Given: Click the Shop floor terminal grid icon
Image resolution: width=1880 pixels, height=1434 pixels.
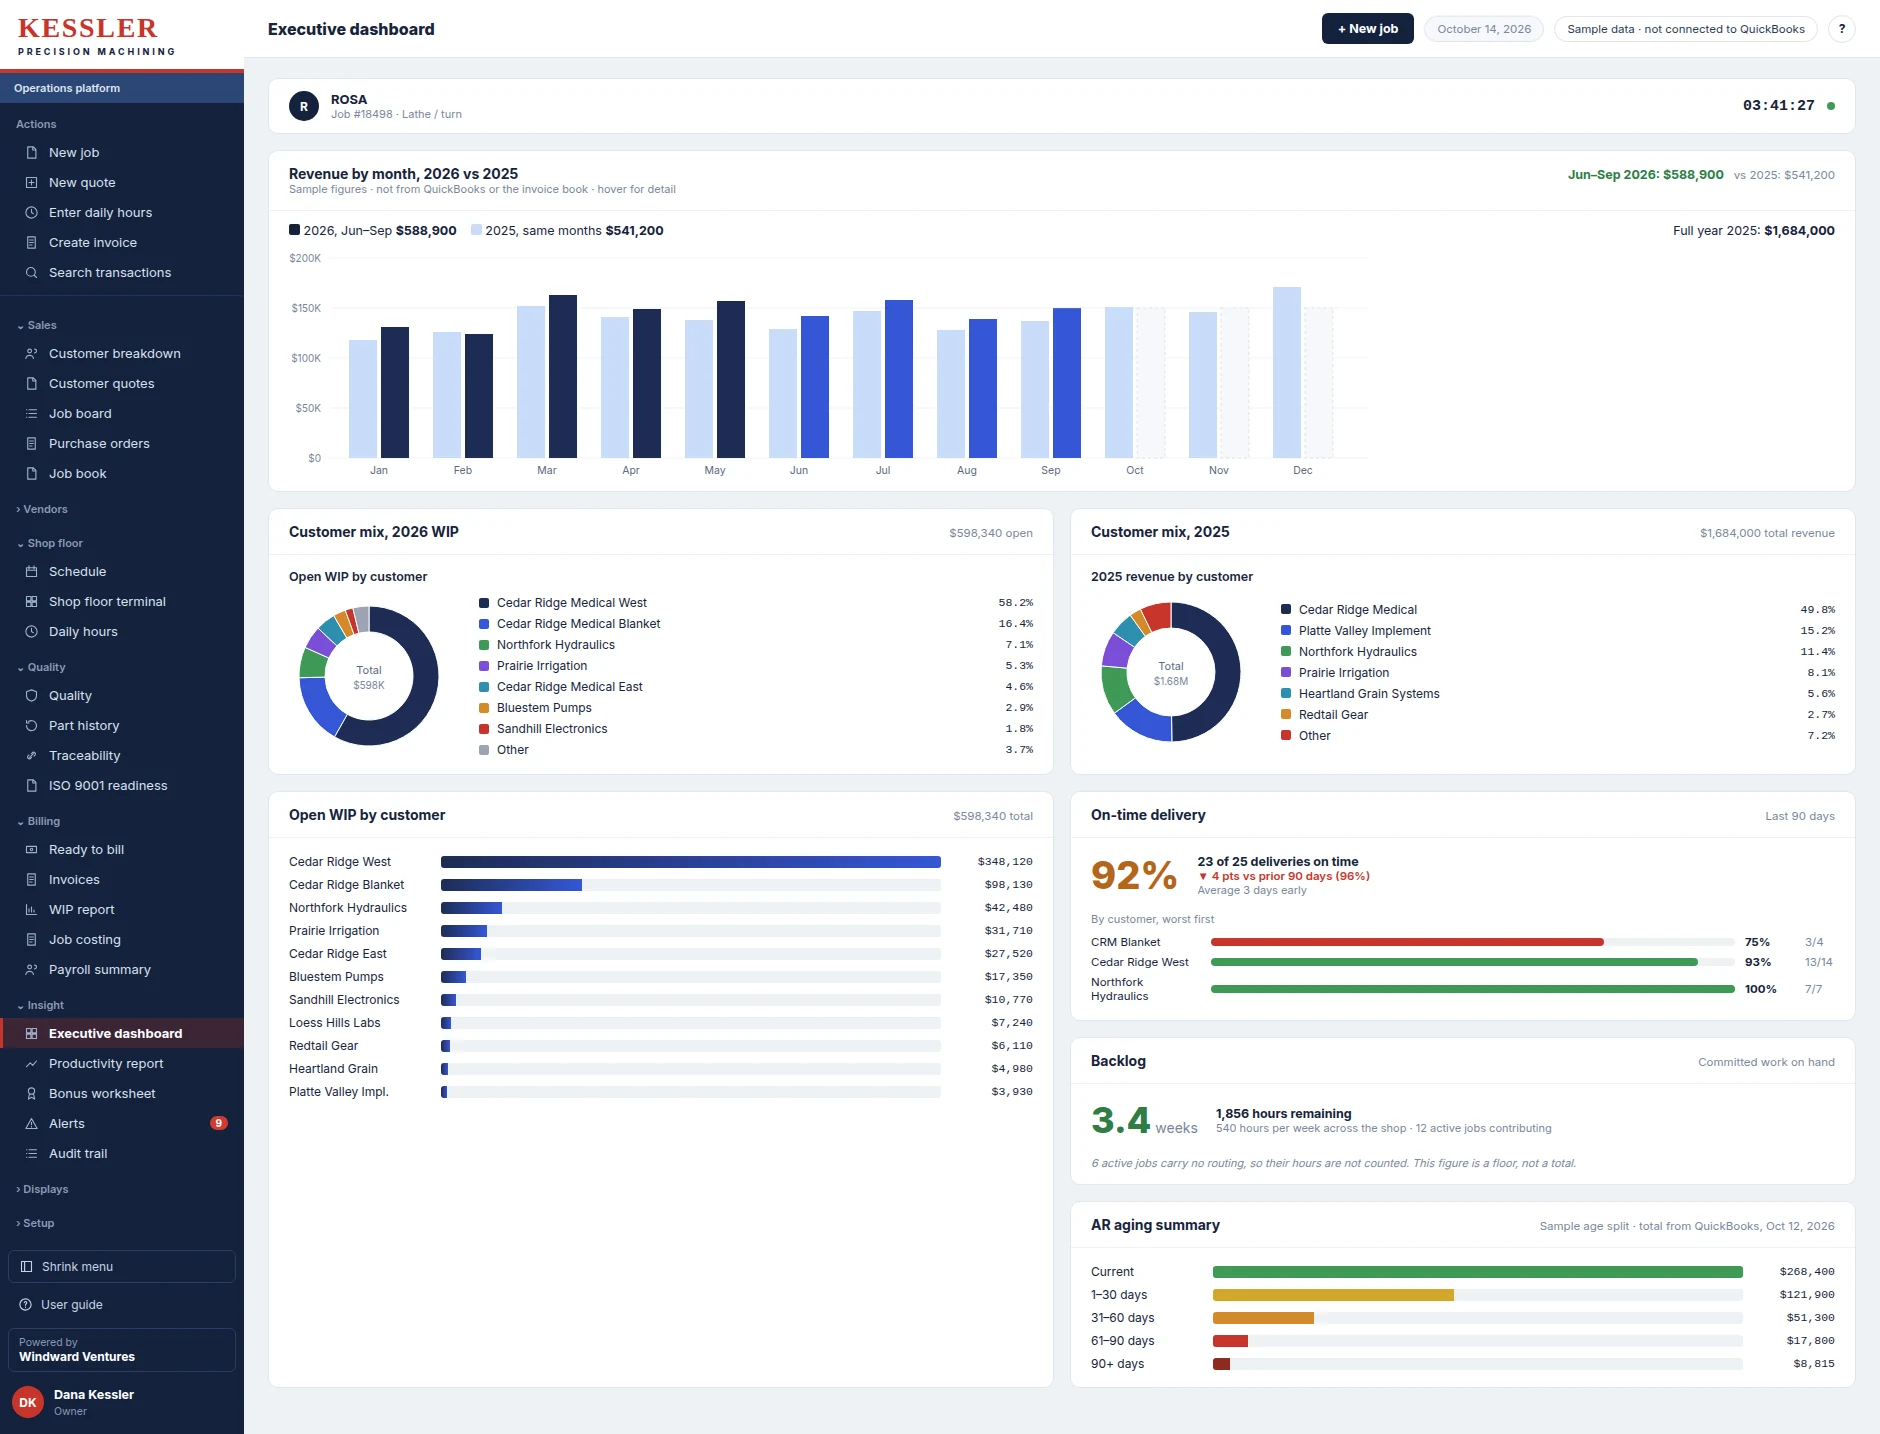Looking at the screenshot, I should click(x=31, y=602).
